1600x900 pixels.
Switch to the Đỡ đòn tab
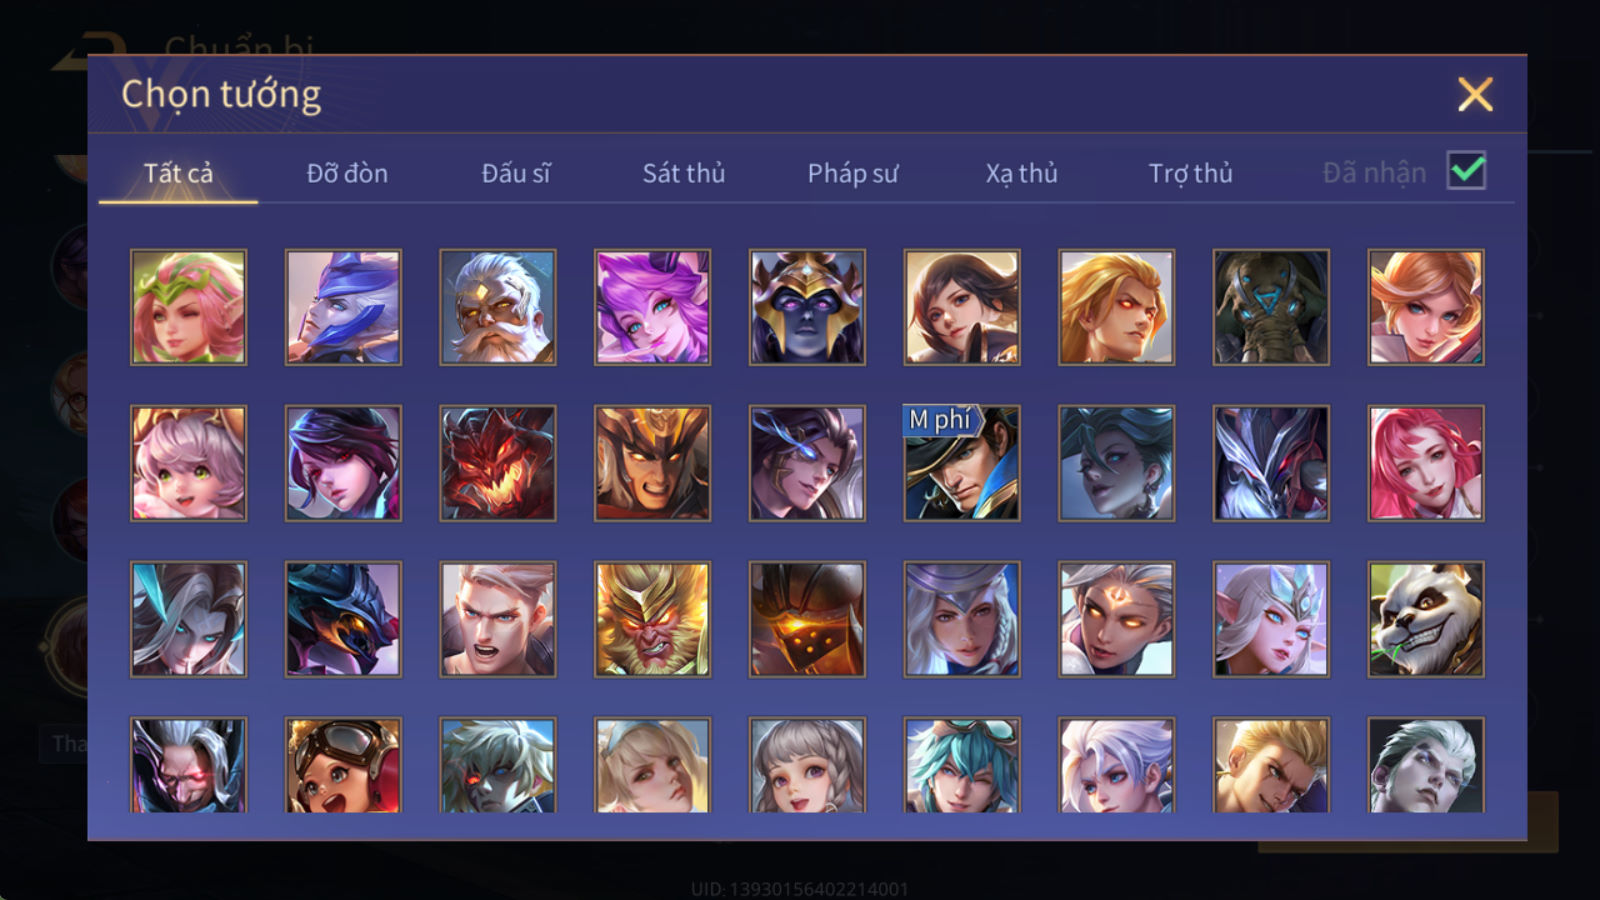pos(347,173)
